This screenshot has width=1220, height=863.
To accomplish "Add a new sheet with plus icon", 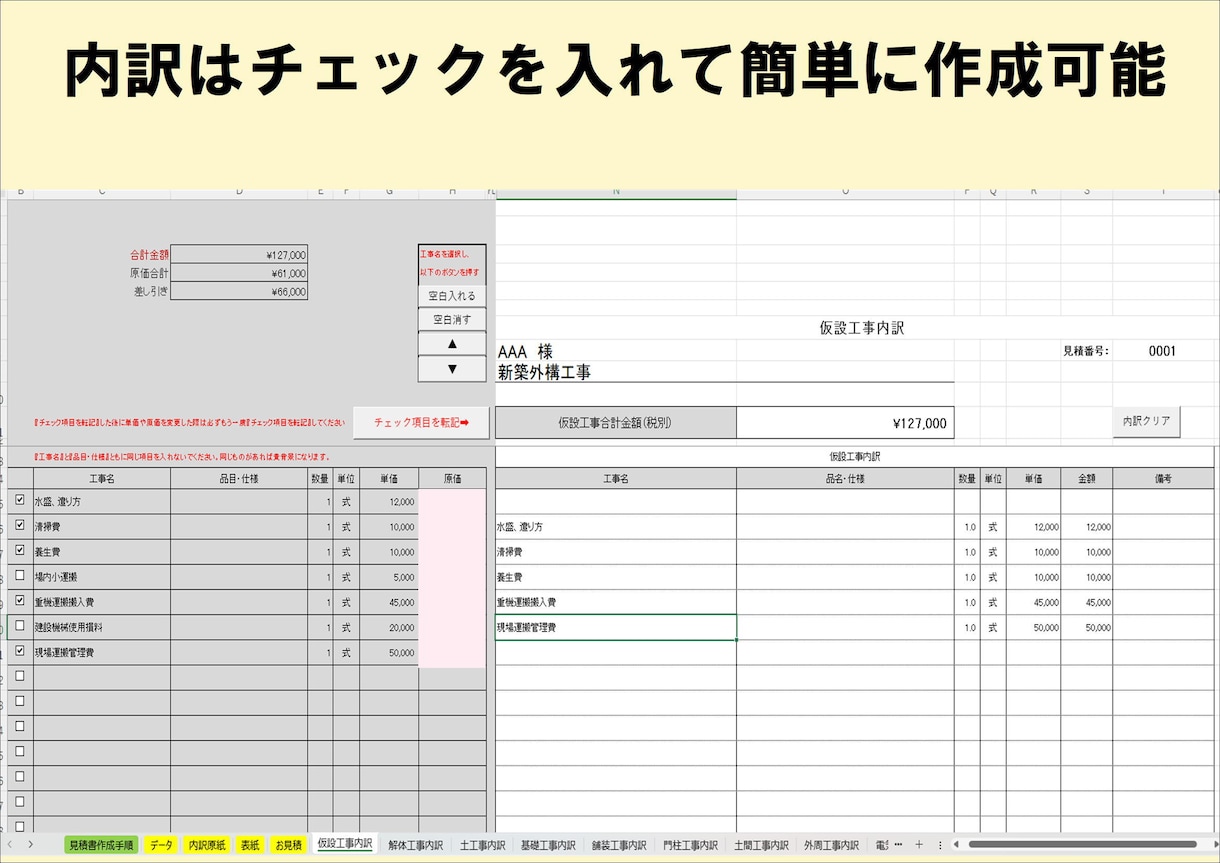I will (x=919, y=845).
